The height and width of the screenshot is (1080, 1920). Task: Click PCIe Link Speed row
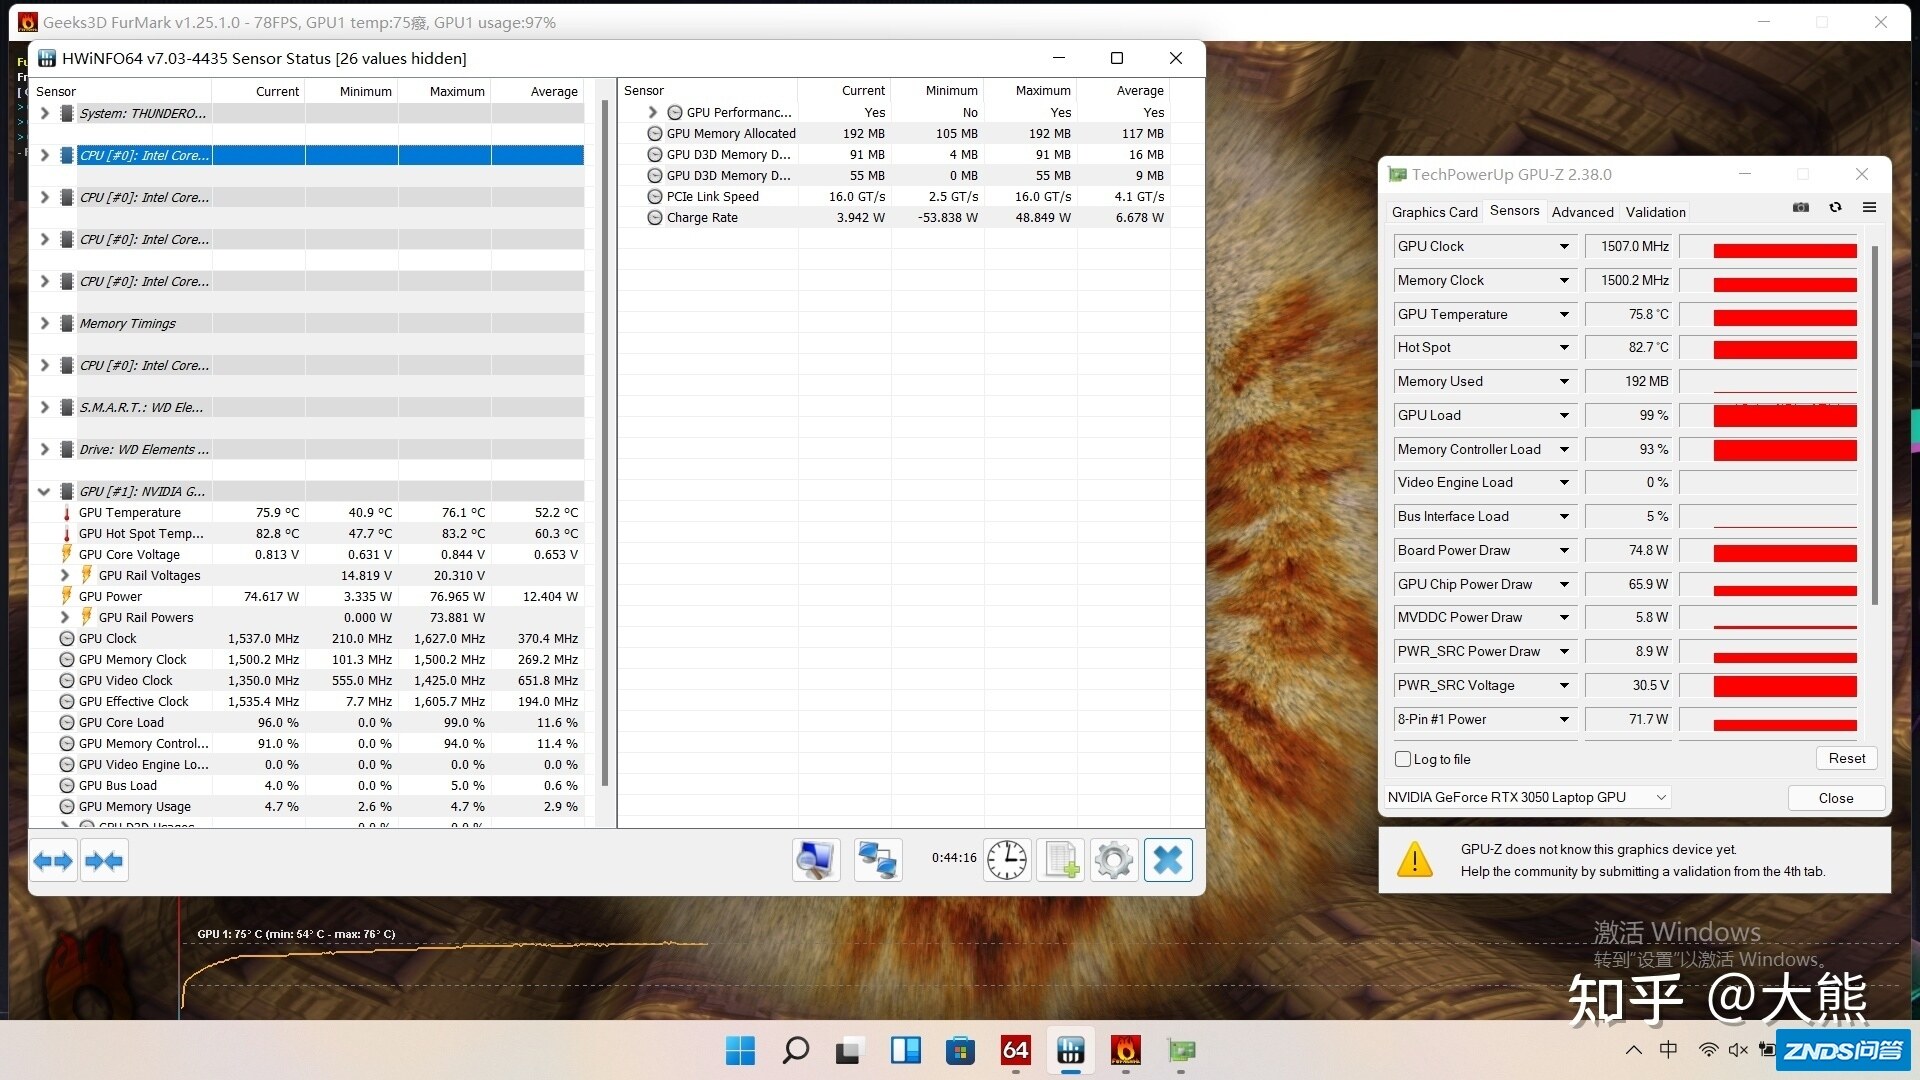(895, 196)
